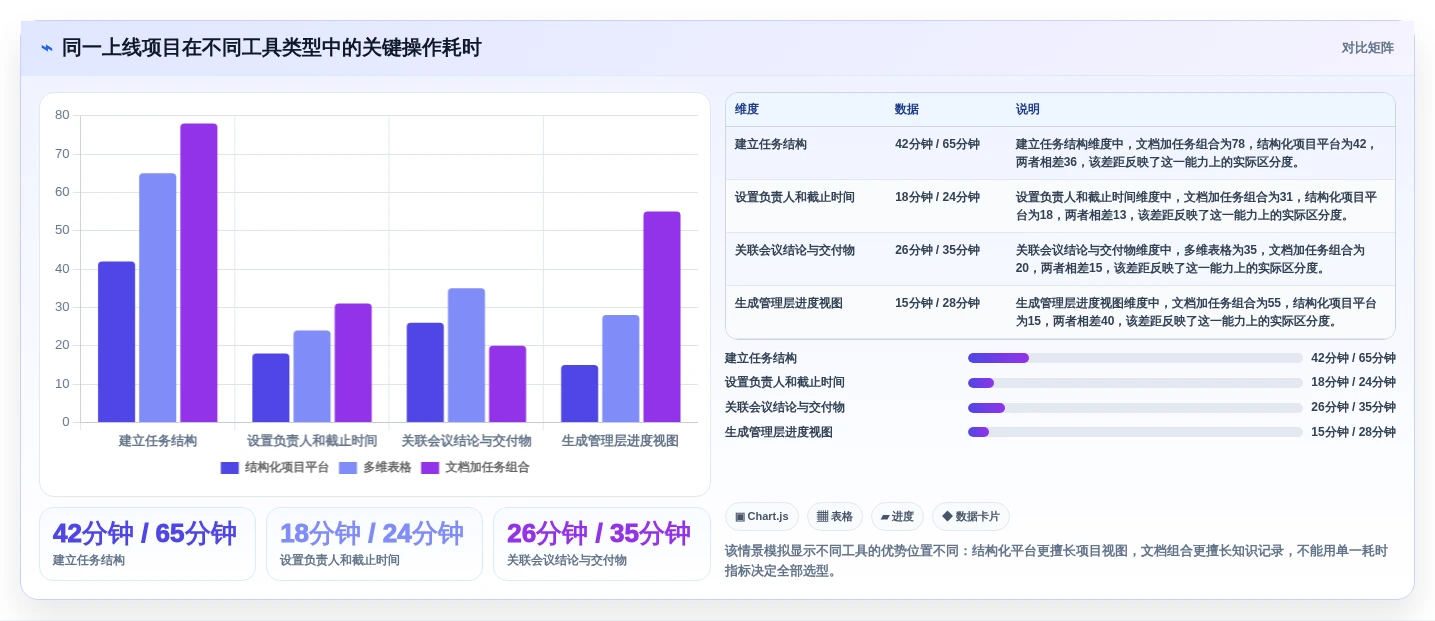Click 结构化项目平台 bar for 建立任务结构
Screen dimensions: 1435x621
click(x=116, y=342)
